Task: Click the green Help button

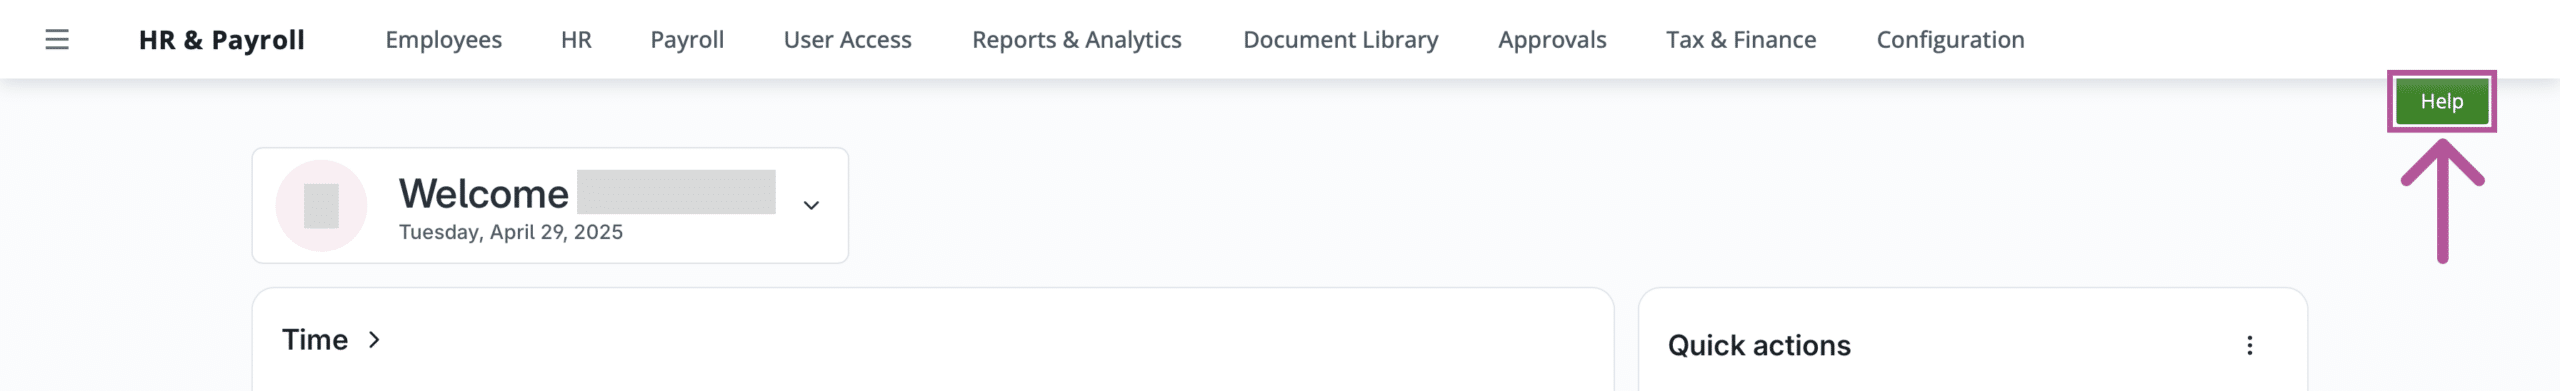Action: [x=2441, y=101]
